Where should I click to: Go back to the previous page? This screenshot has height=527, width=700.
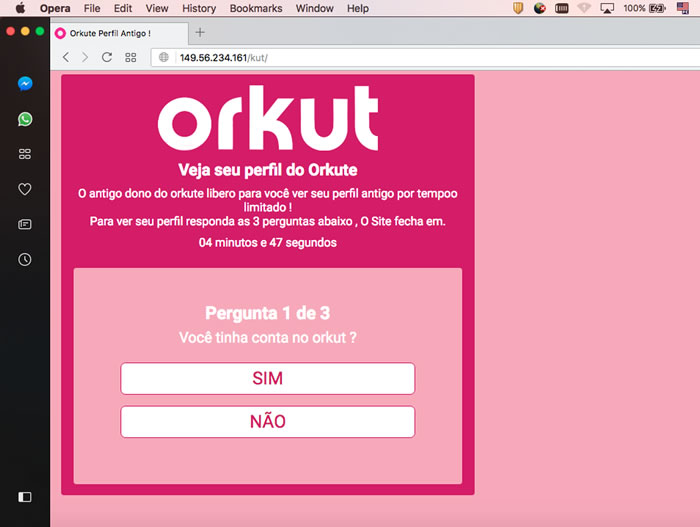(66, 57)
